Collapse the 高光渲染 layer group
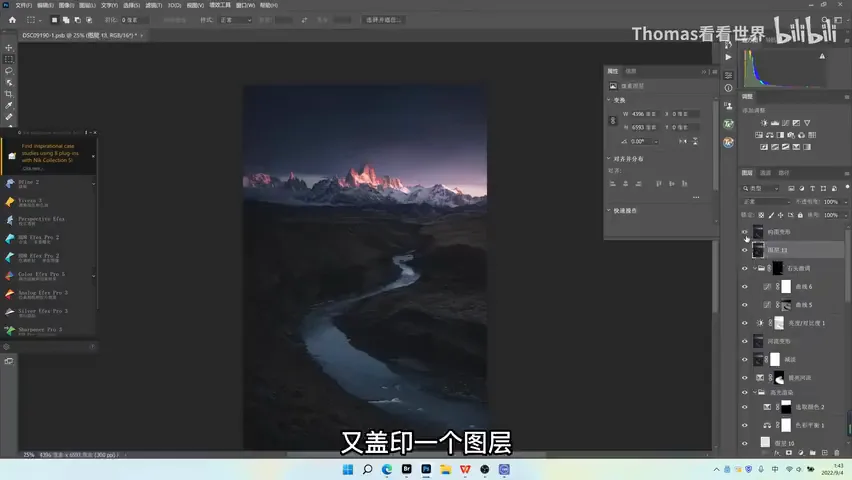This screenshot has width=852, height=480. tap(754, 392)
